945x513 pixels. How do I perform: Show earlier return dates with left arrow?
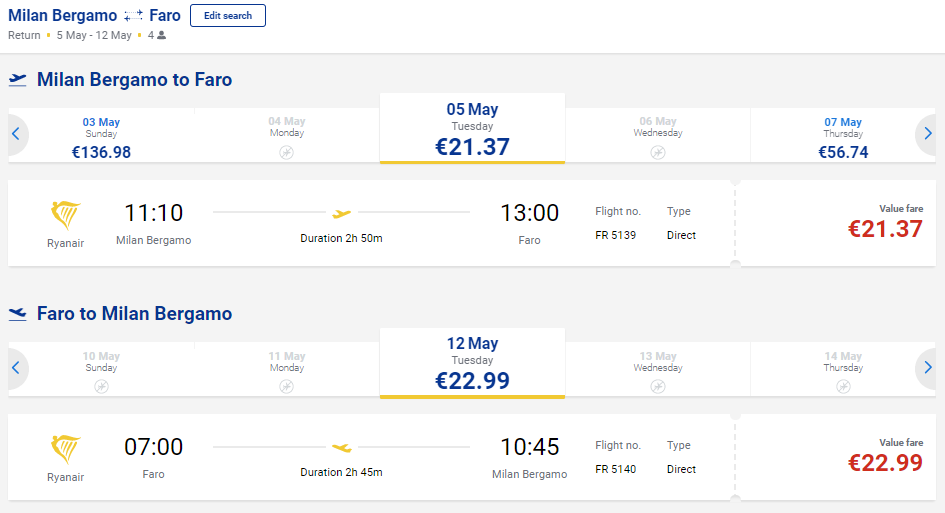16,368
